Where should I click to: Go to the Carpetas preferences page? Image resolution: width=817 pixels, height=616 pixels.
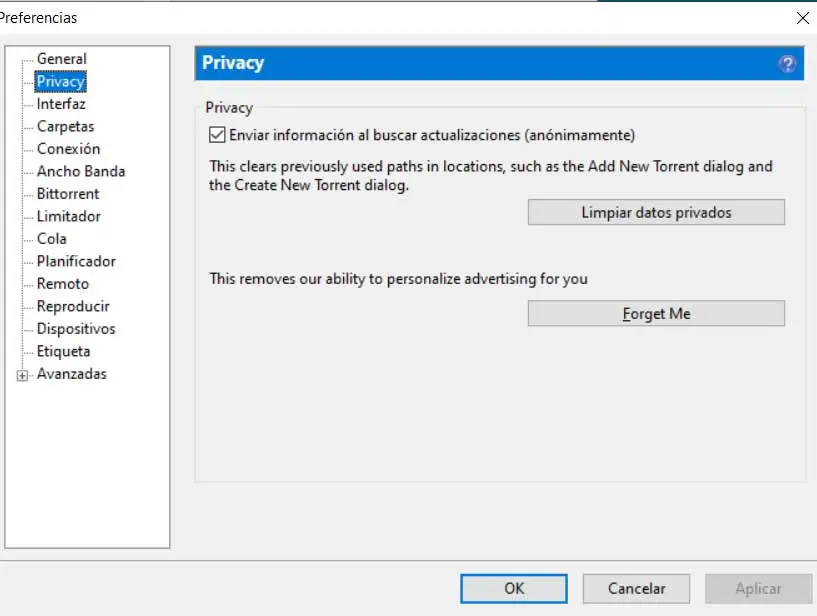pyautogui.click(x=65, y=126)
